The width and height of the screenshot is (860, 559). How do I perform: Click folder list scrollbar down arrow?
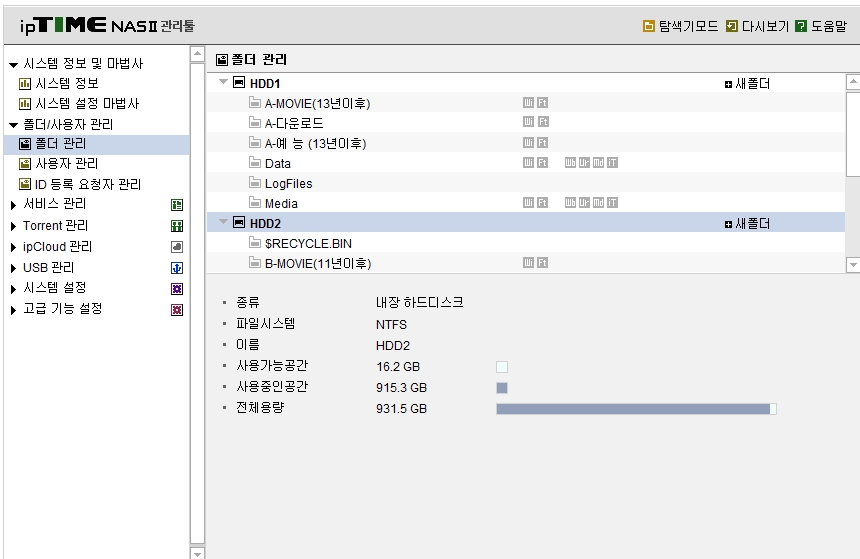(853, 265)
